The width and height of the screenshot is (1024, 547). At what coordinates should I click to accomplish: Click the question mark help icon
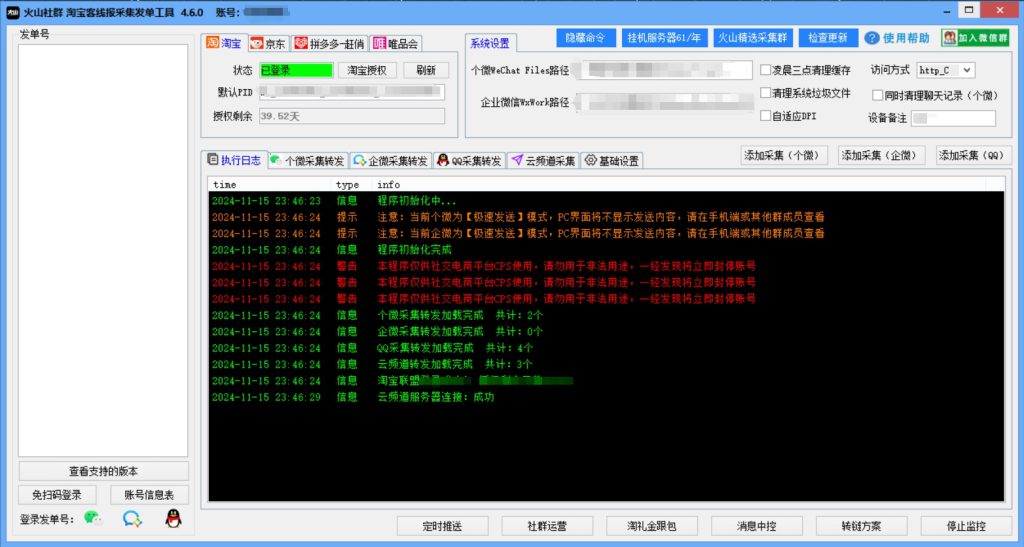coord(871,38)
